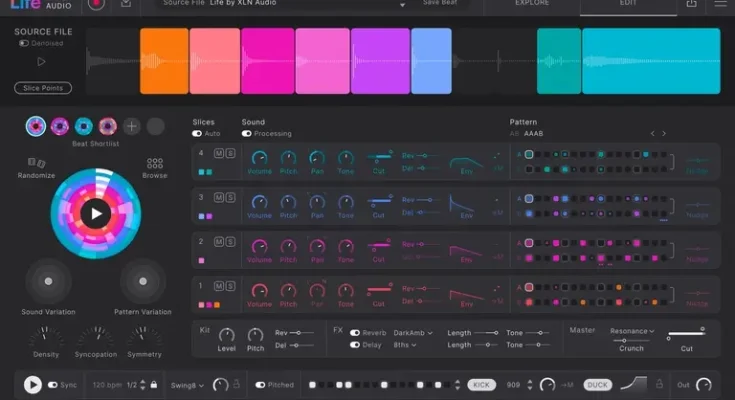Open the DarkAmb reverb type dropdown
735x400 pixels.
click(413, 332)
